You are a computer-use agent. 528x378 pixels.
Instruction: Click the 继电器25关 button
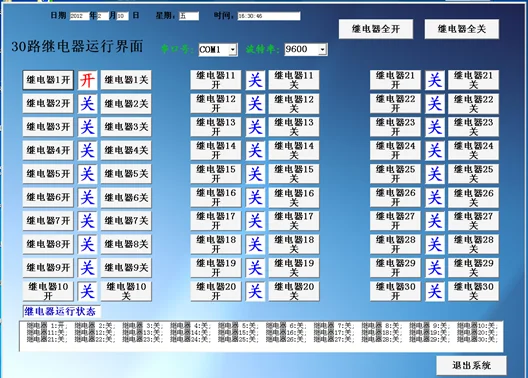point(473,174)
